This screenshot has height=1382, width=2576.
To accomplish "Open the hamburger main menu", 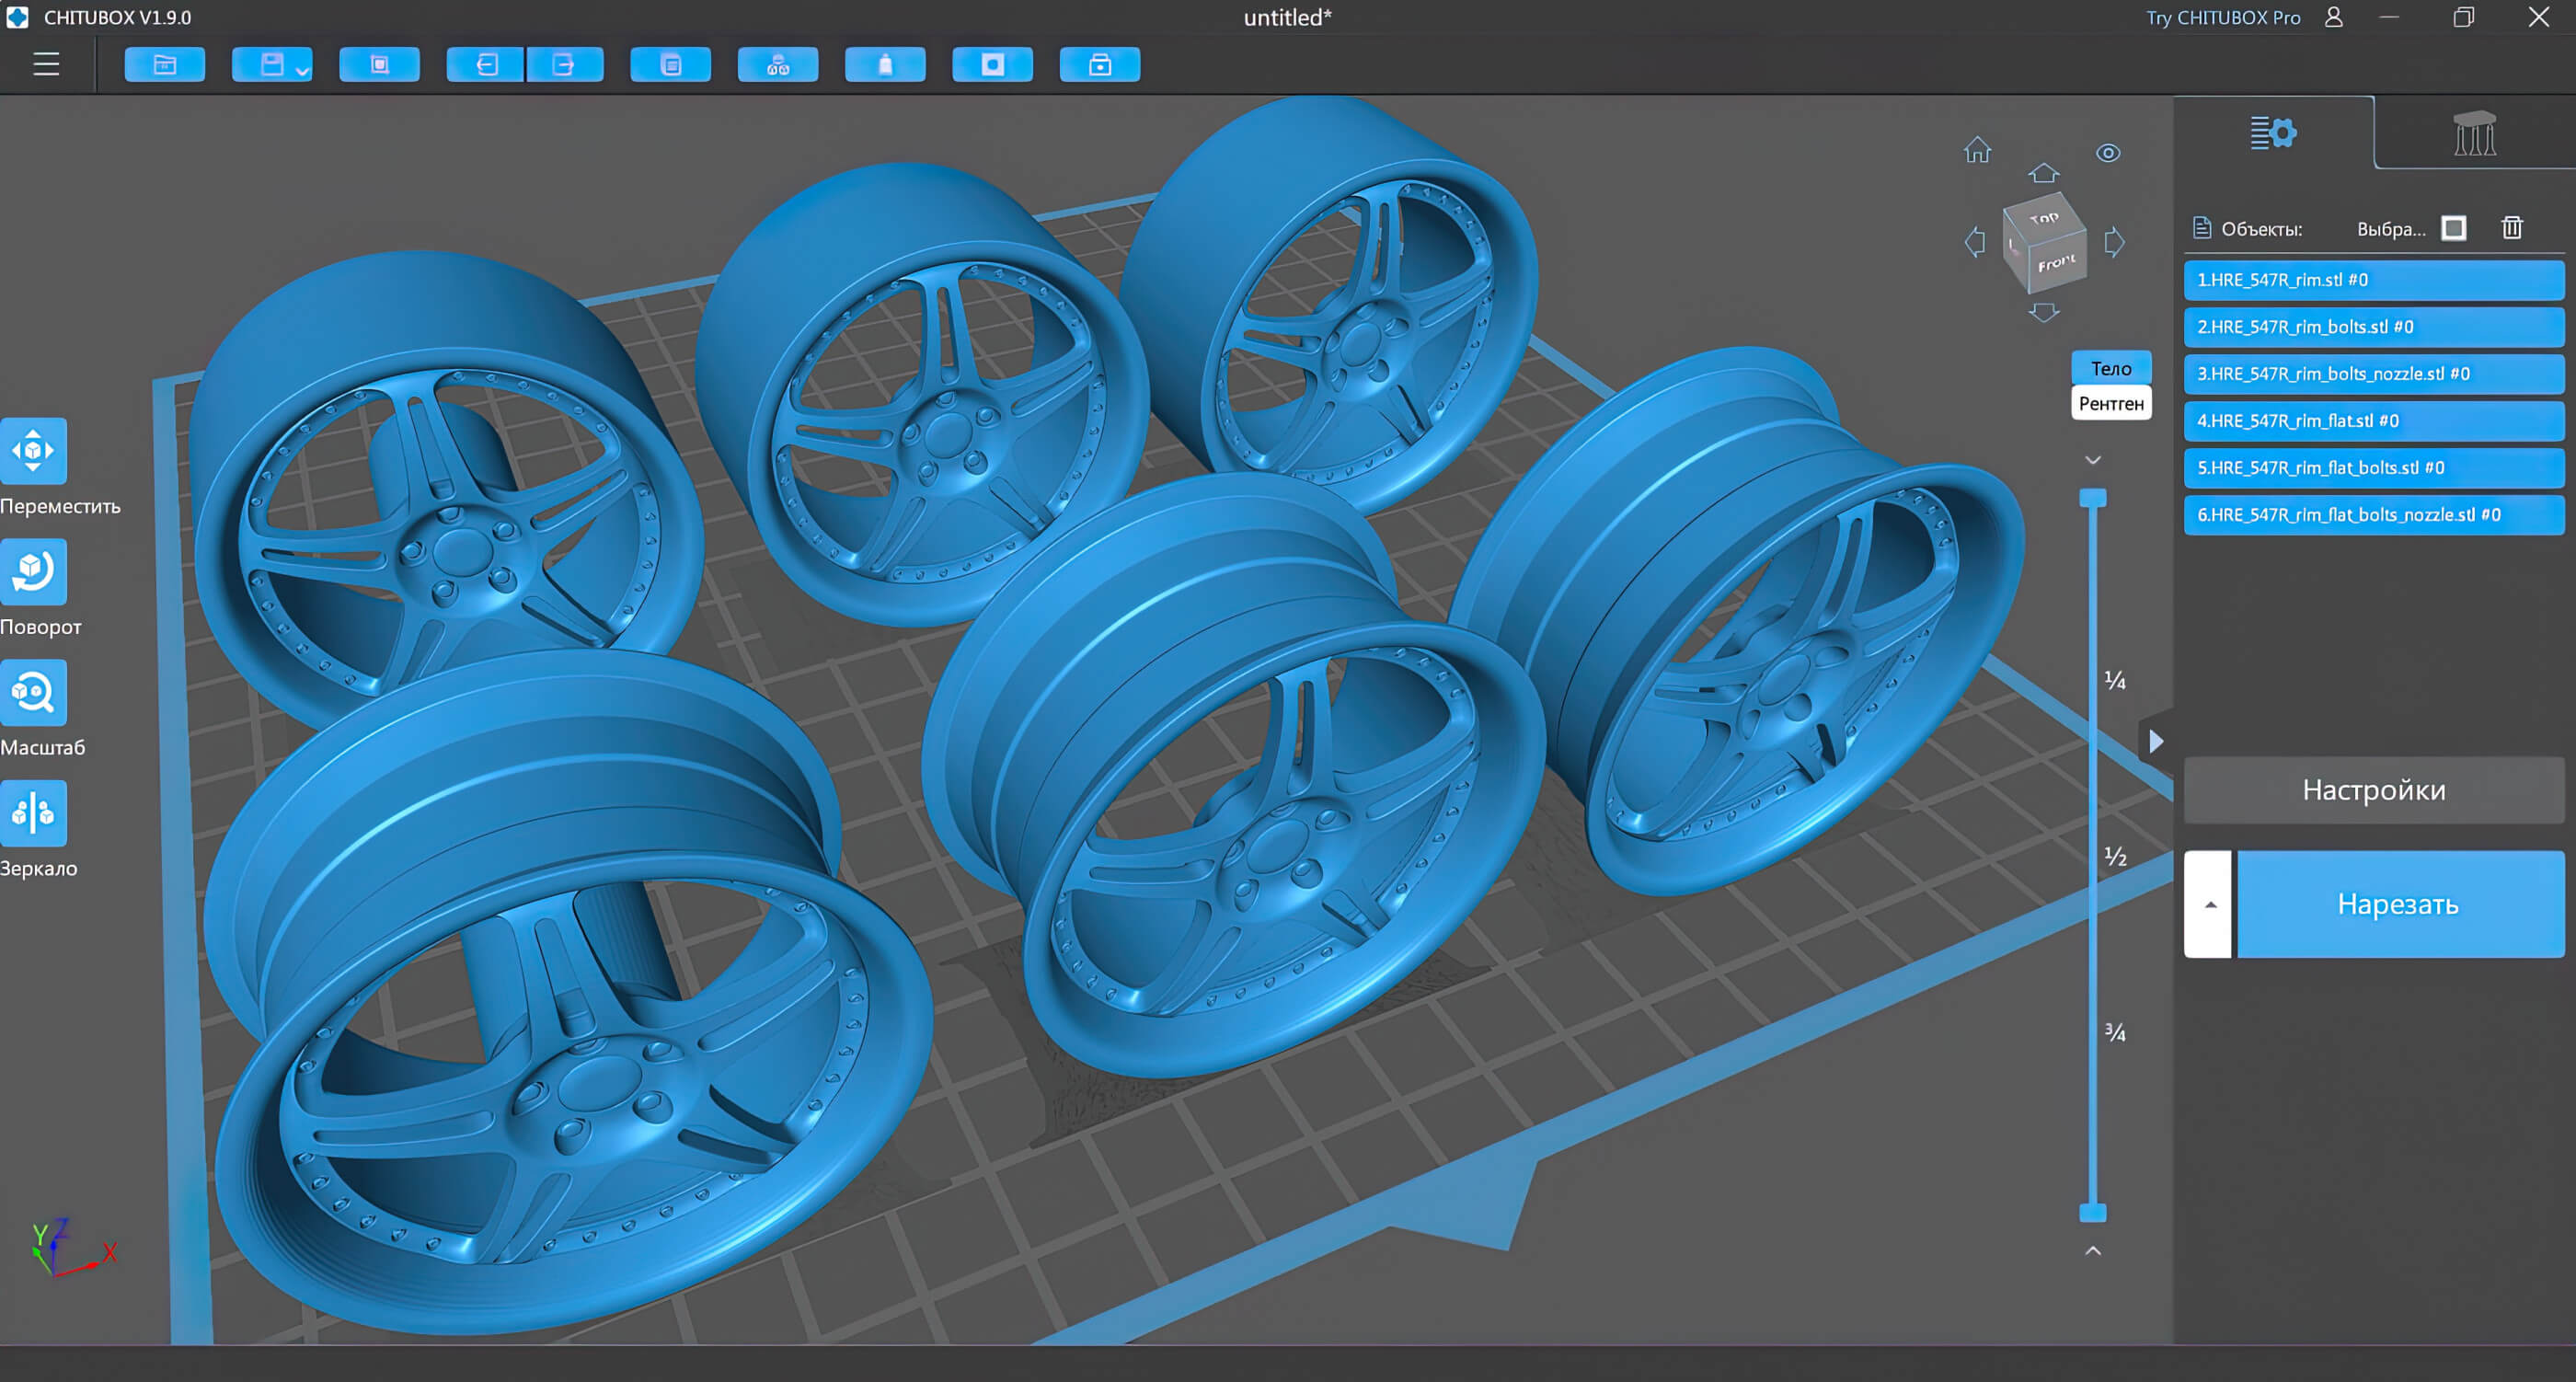I will (46, 65).
